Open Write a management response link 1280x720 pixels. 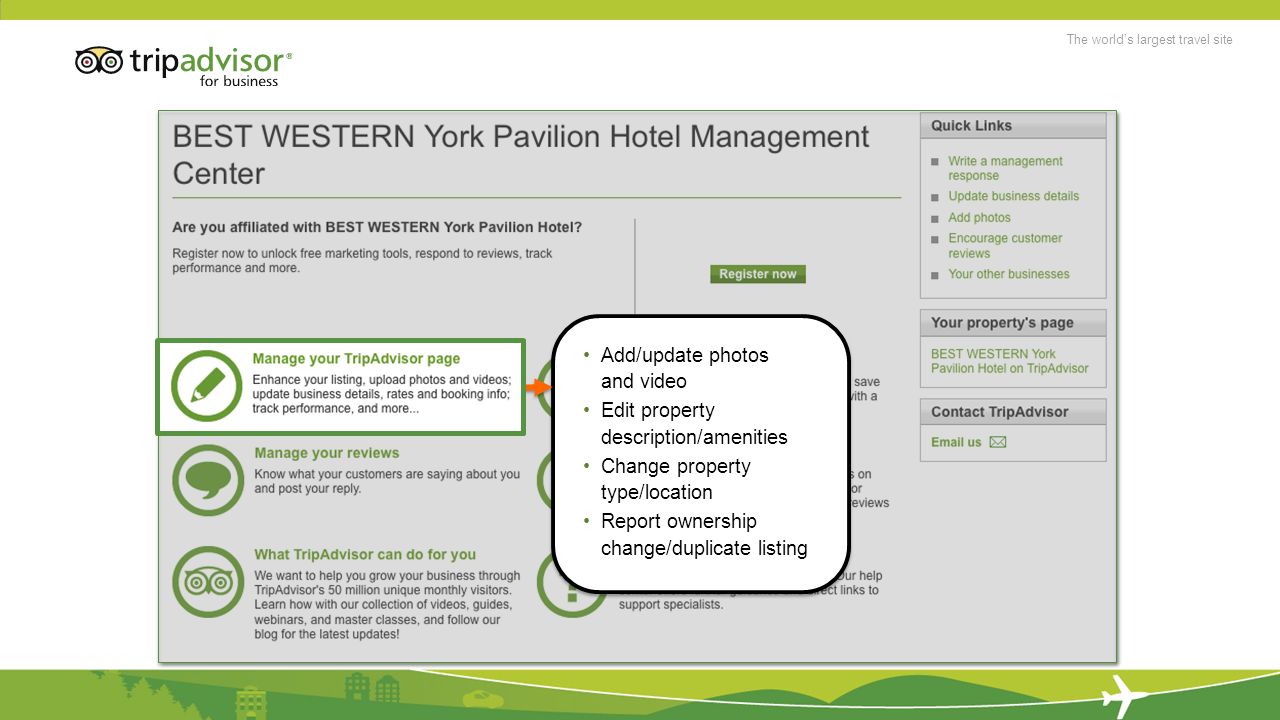1005,168
